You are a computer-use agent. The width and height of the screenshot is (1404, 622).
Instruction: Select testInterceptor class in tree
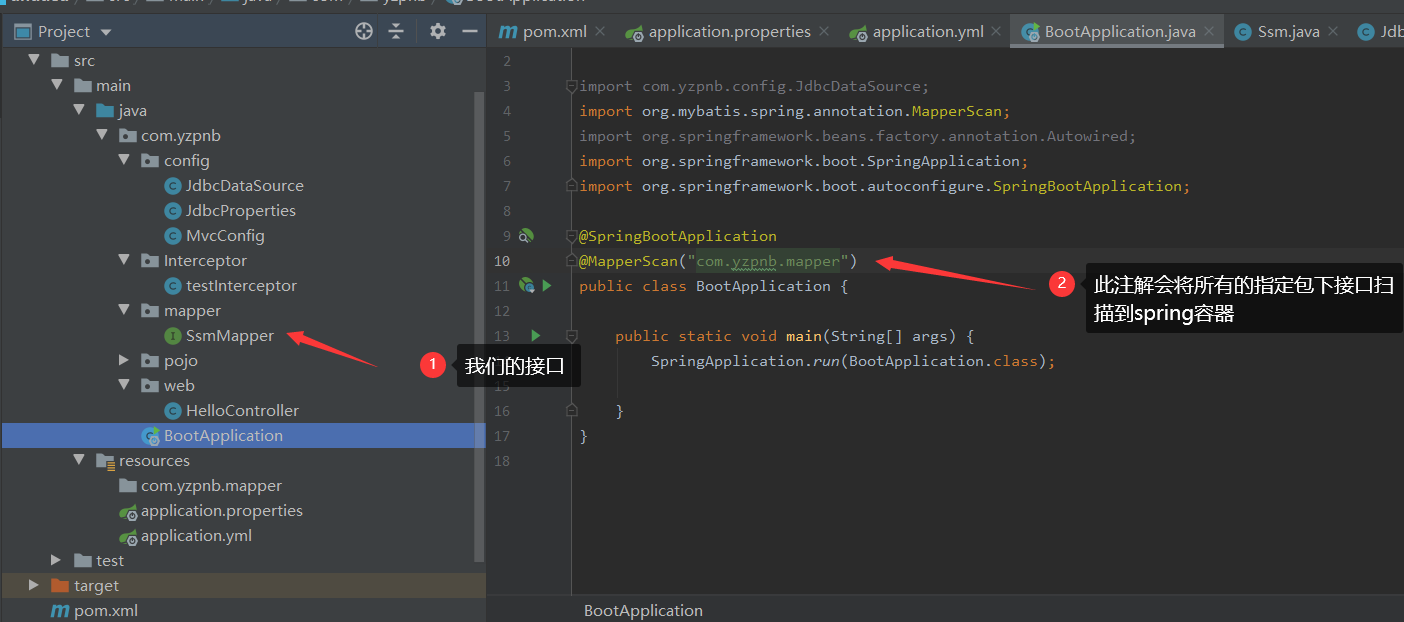[230, 285]
